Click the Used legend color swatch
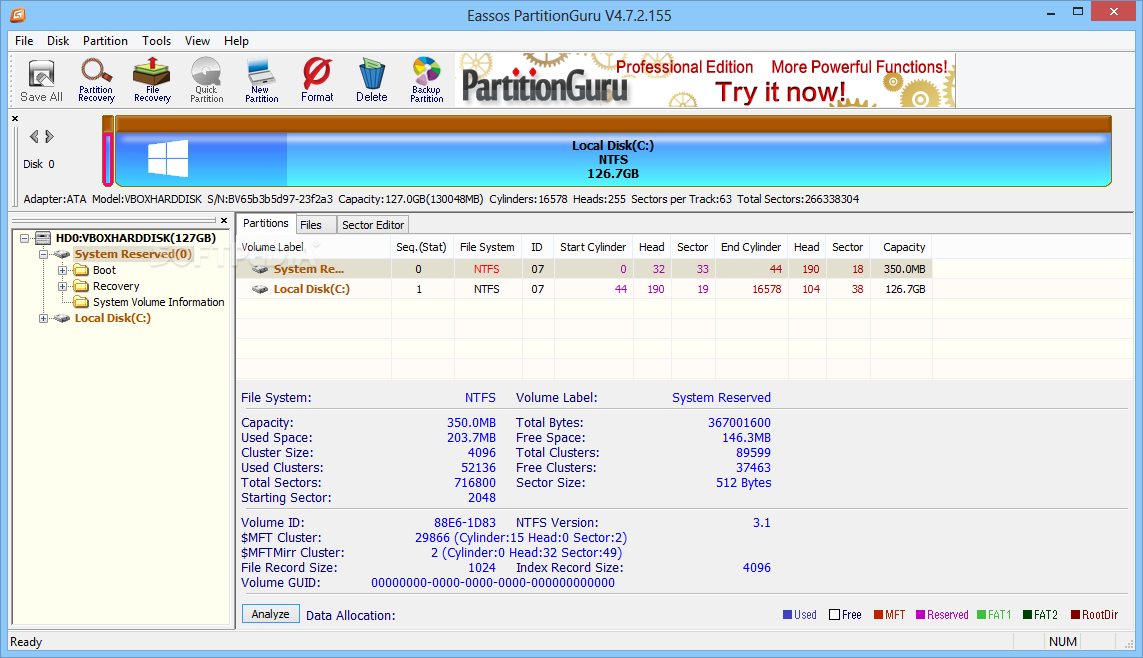This screenshot has width=1143, height=658. click(x=787, y=615)
